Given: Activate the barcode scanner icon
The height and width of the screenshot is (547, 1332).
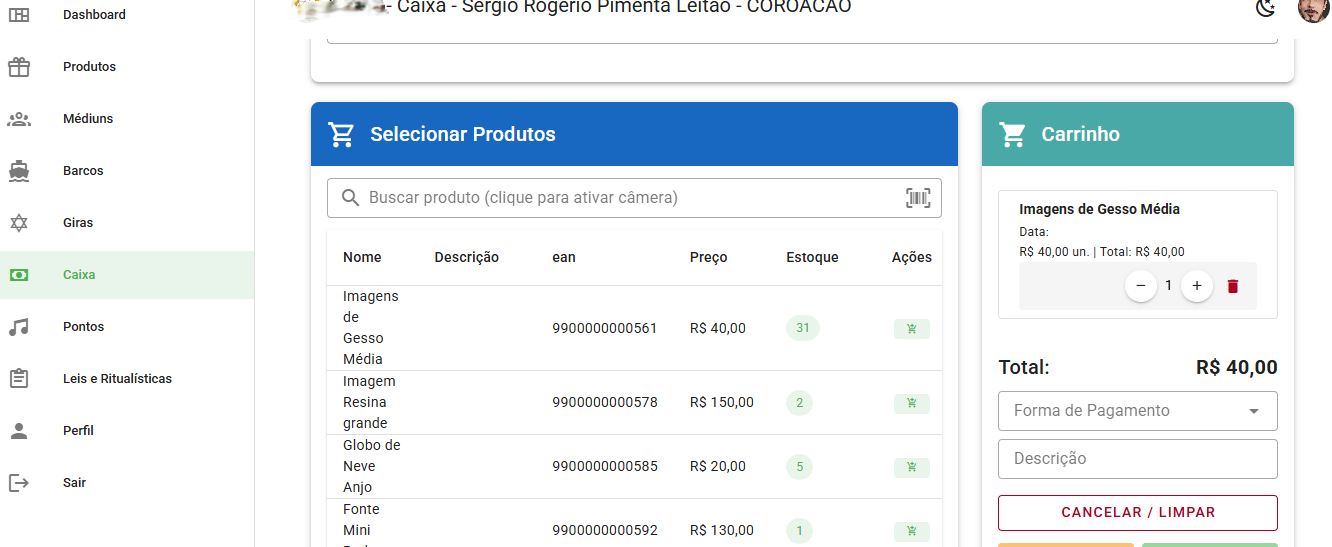Looking at the screenshot, I should point(918,198).
